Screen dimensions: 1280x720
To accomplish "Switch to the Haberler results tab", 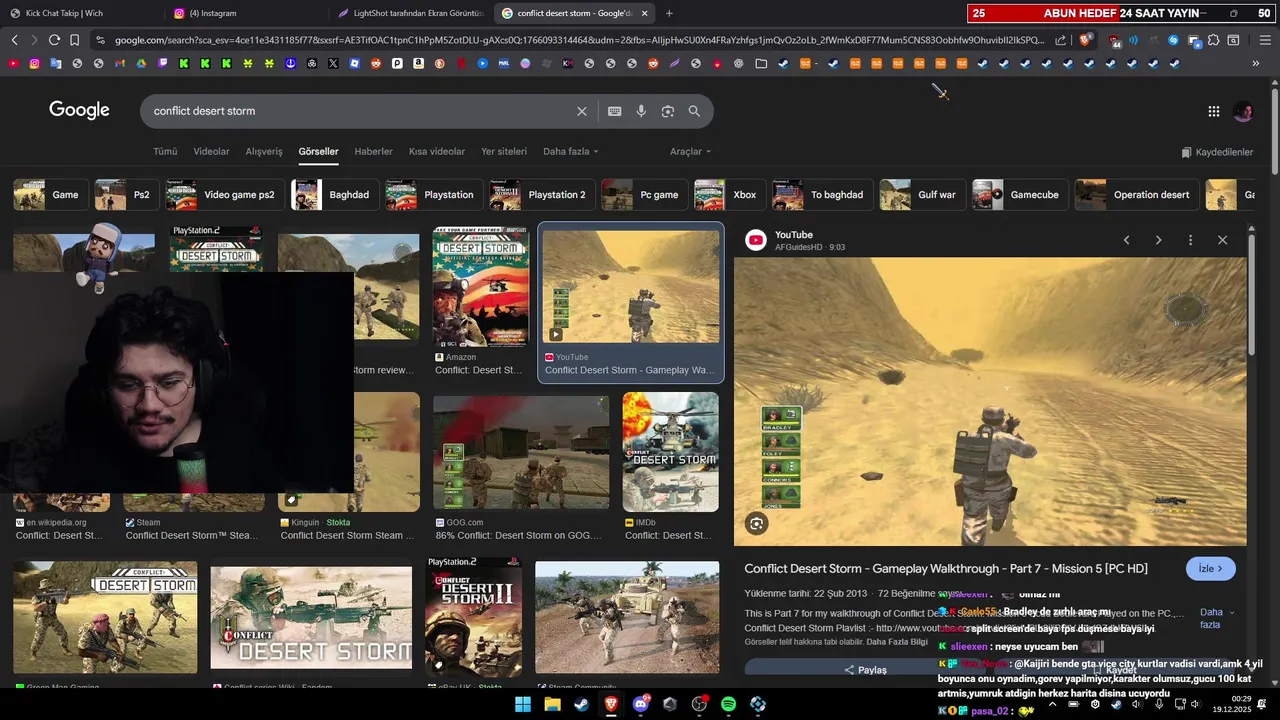I will (373, 152).
